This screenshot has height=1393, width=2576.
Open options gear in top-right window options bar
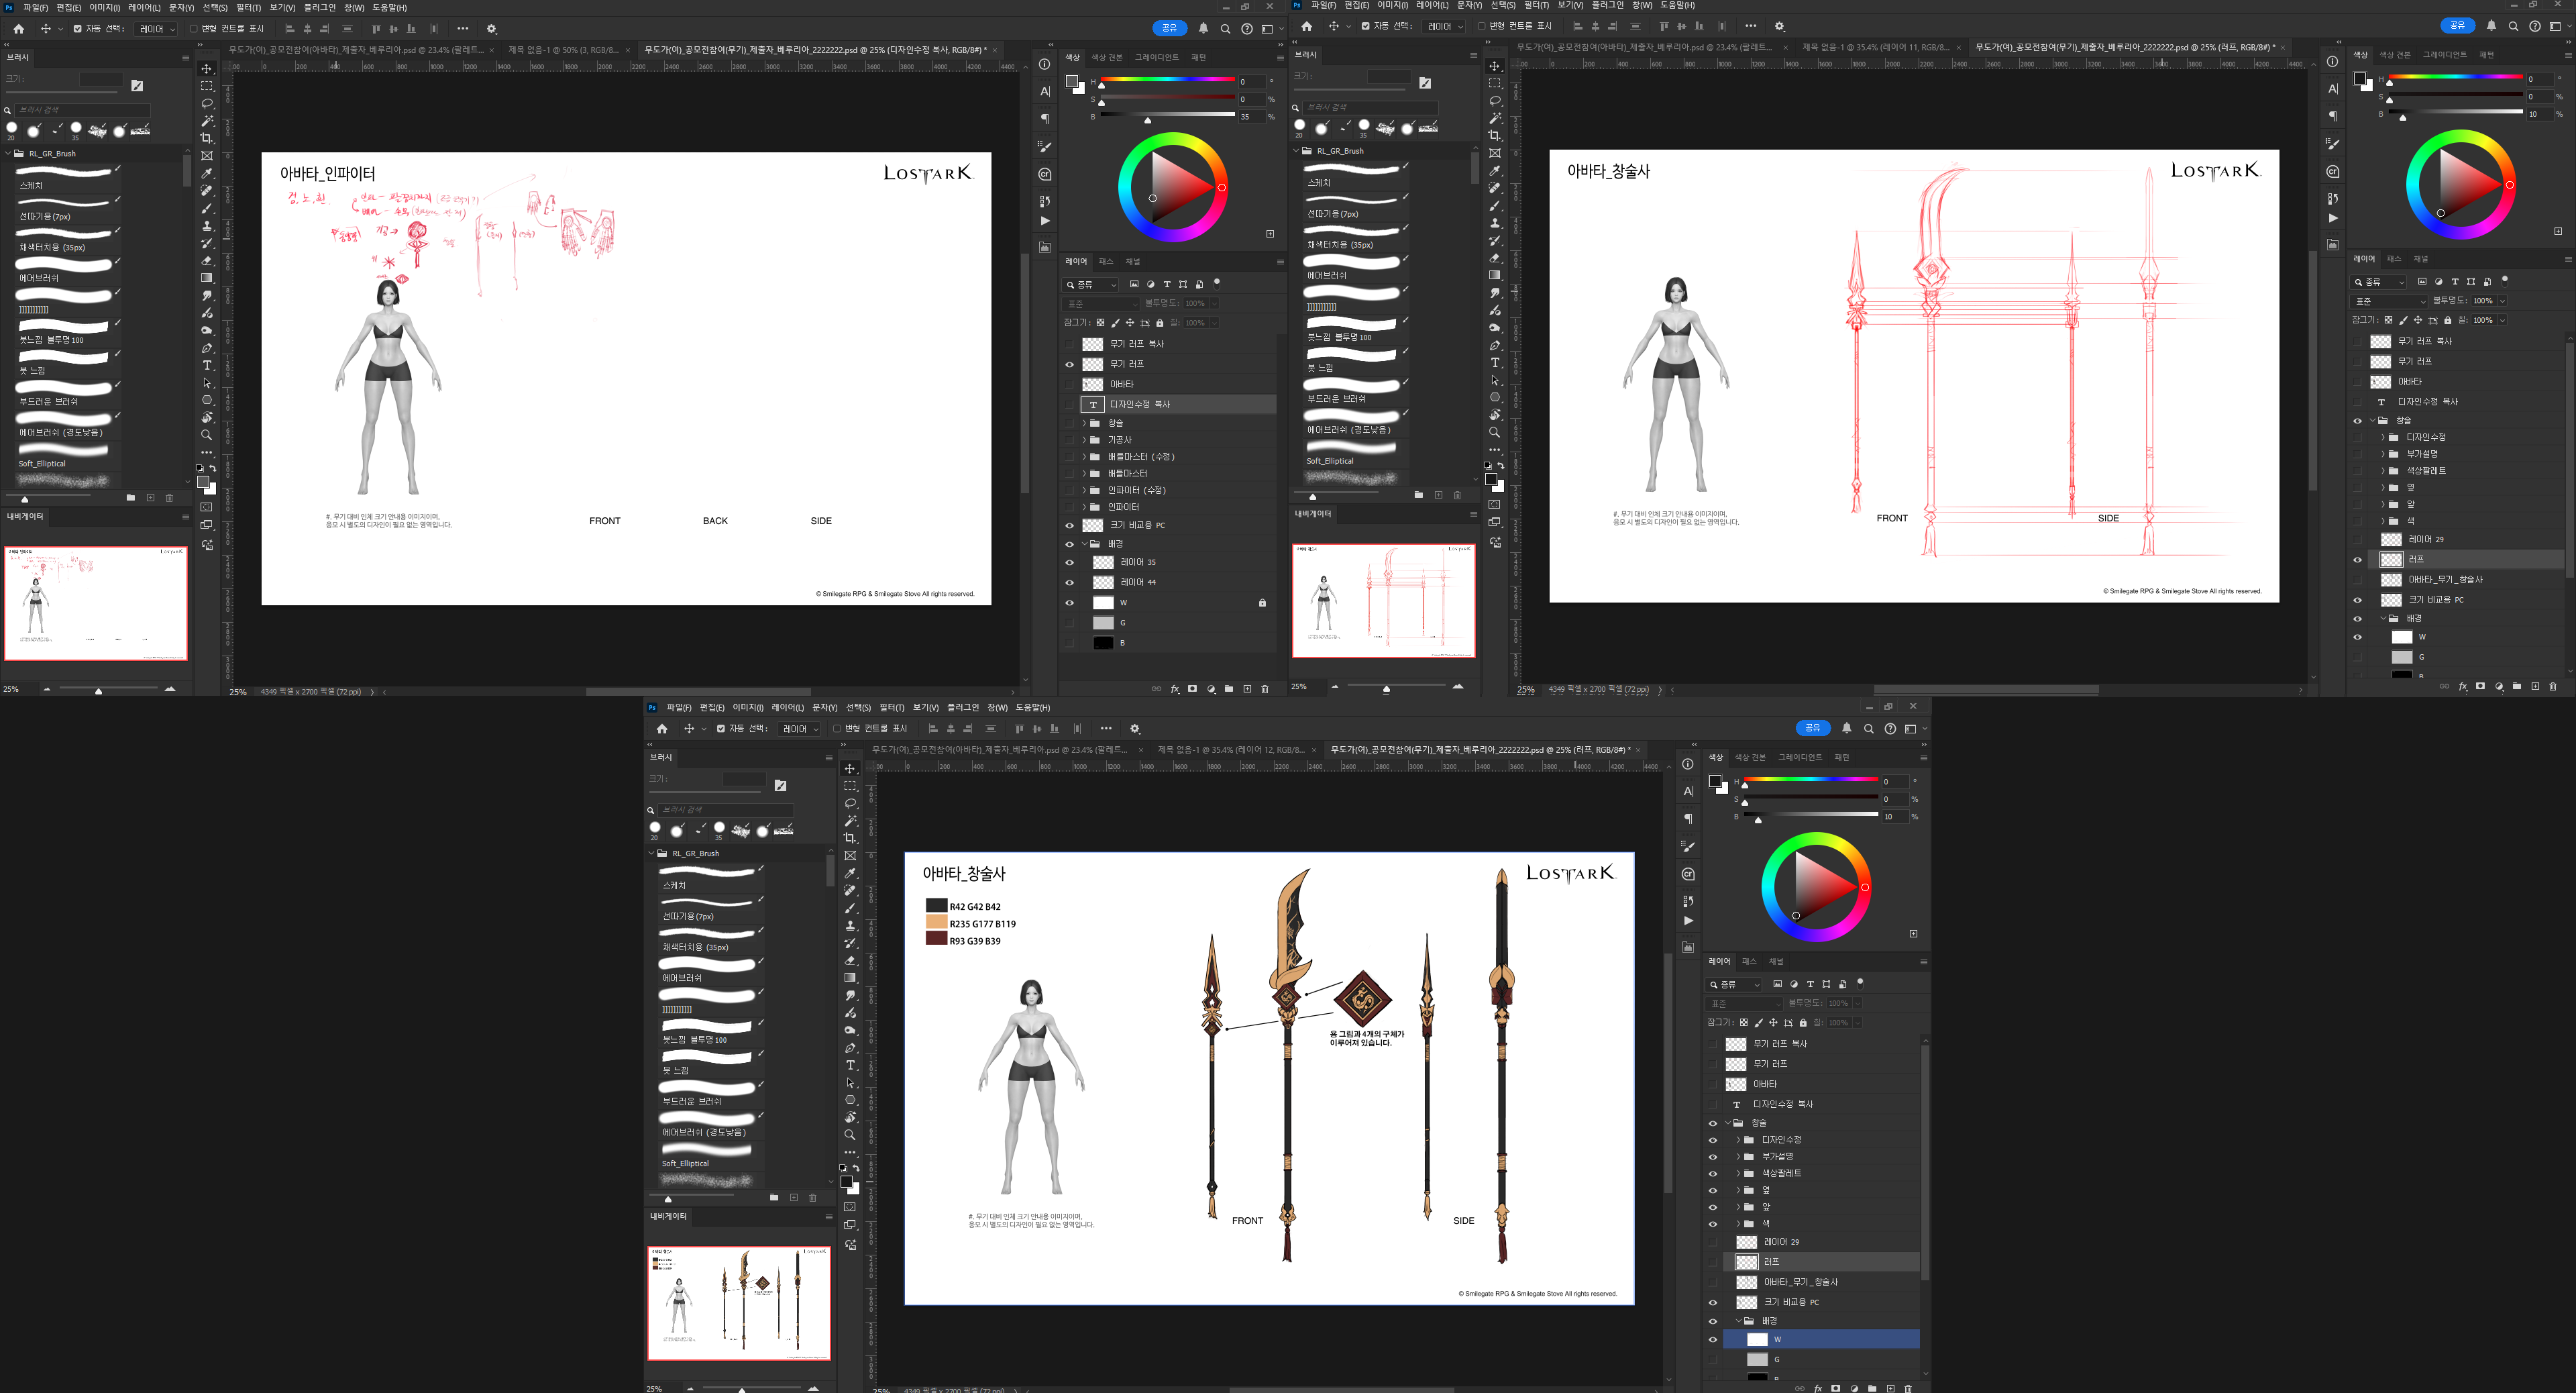tap(1779, 26)
